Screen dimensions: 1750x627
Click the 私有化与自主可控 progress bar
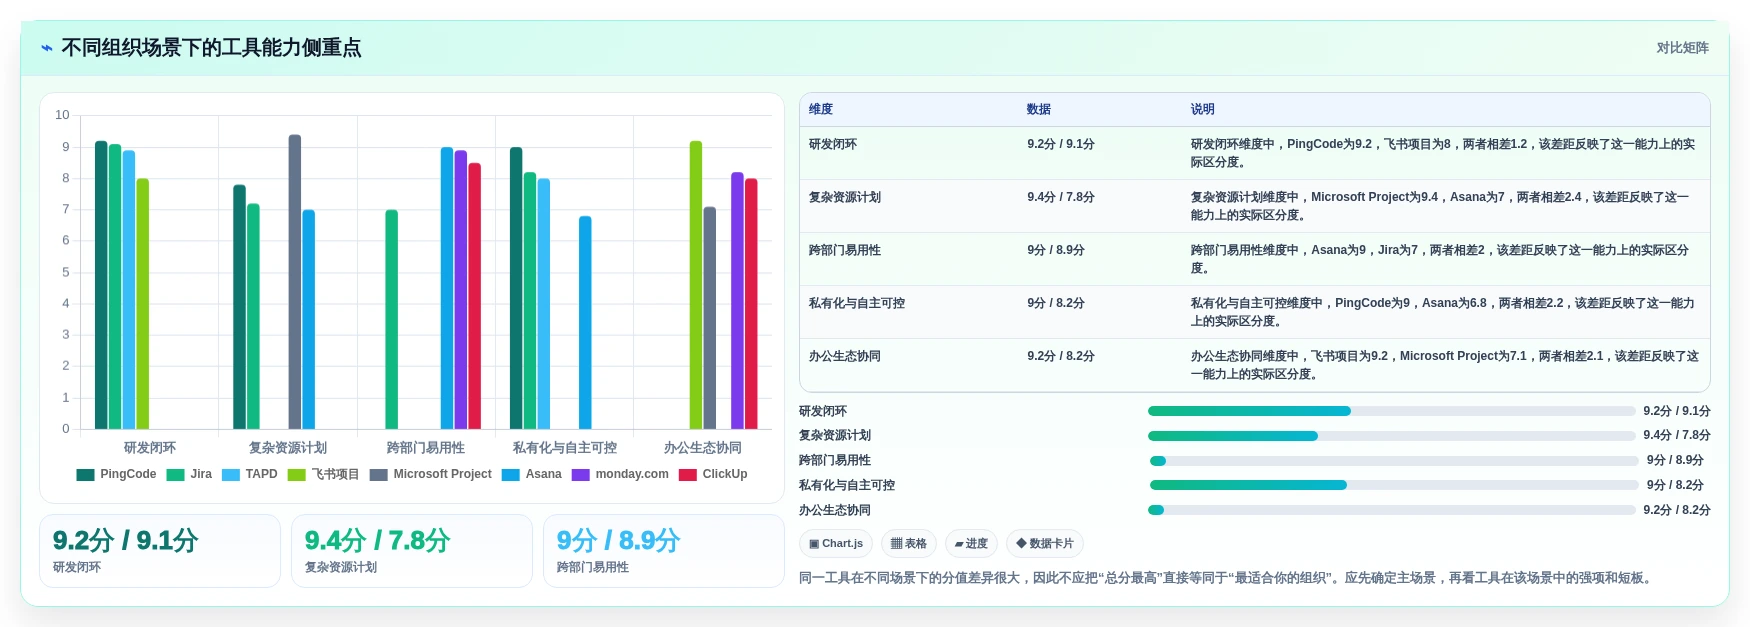1393,485
